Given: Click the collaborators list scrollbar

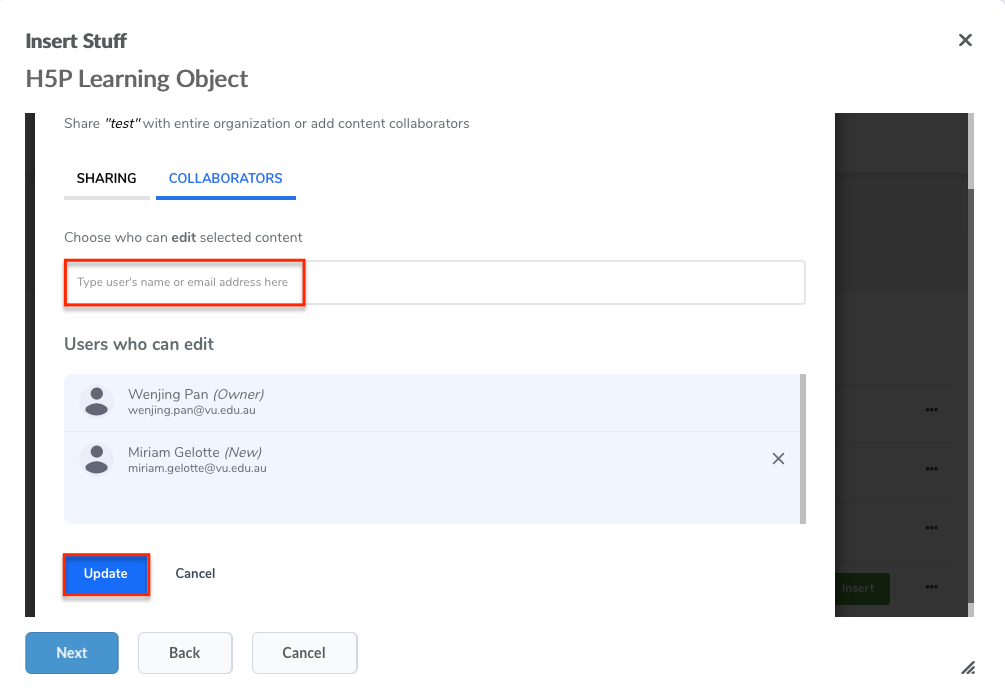Looking at the screenshot, I should click(x=803, y=449).
